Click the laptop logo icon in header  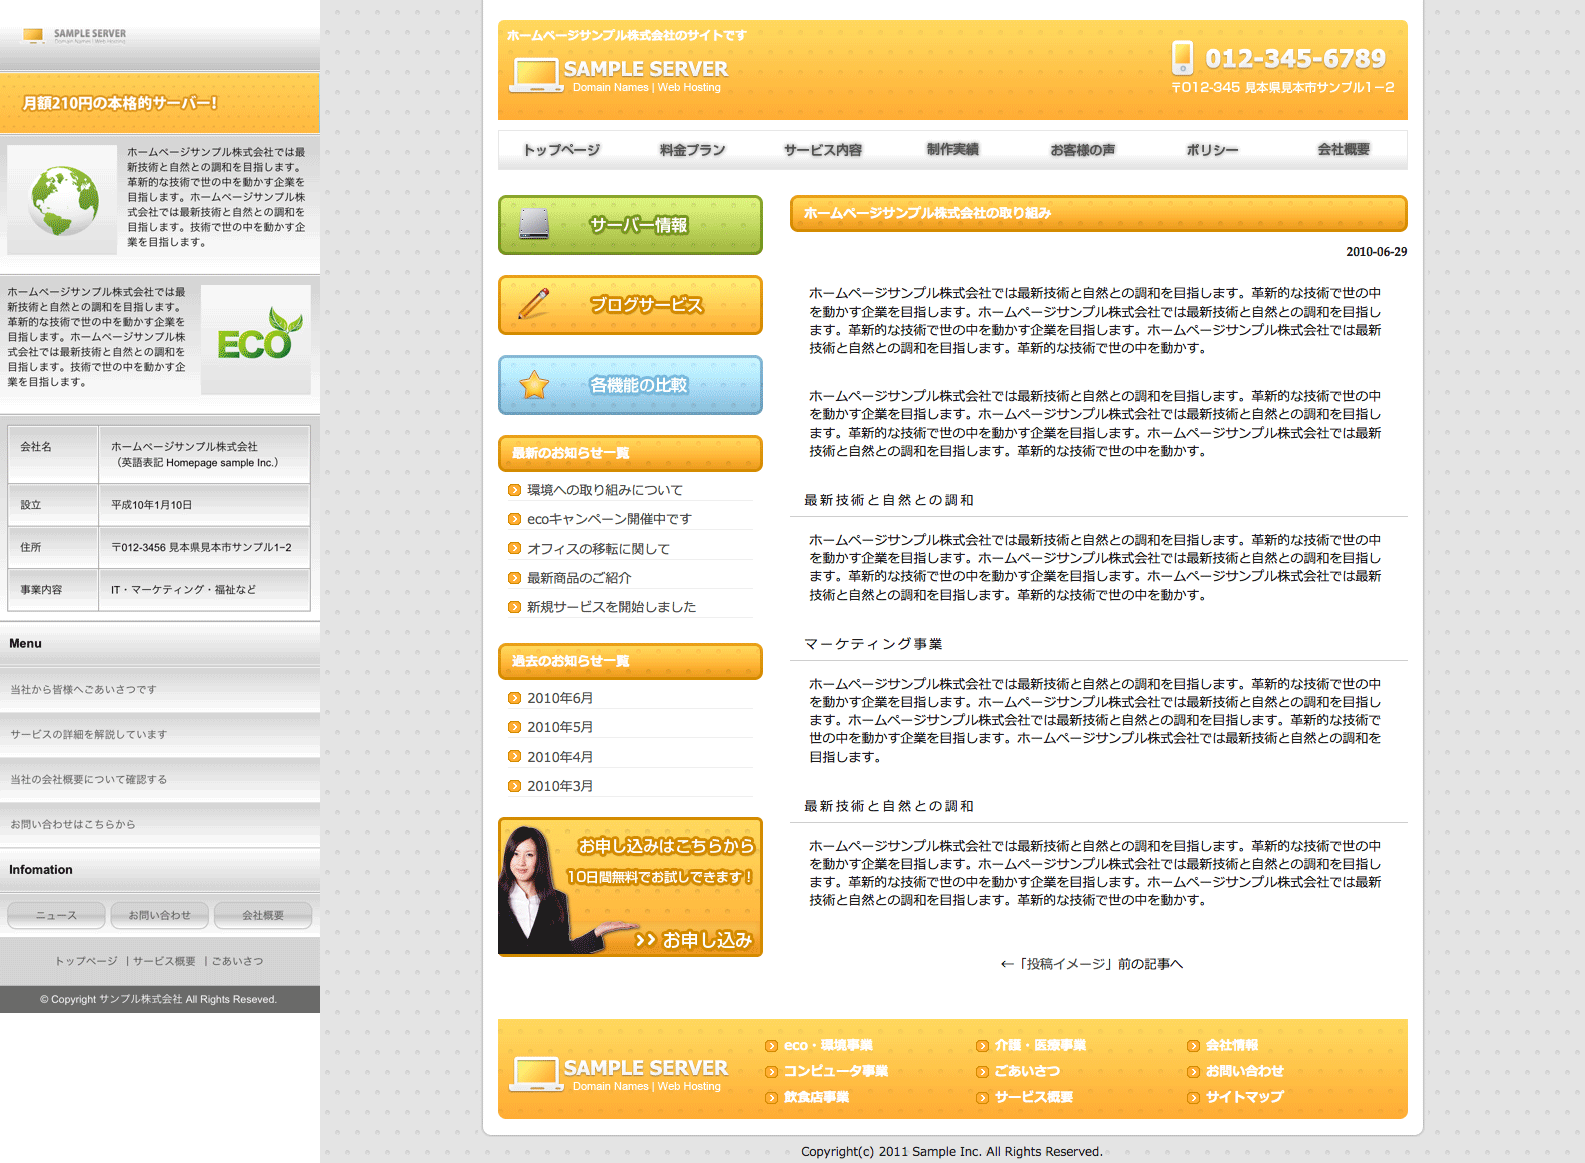(x=534, y=75)
